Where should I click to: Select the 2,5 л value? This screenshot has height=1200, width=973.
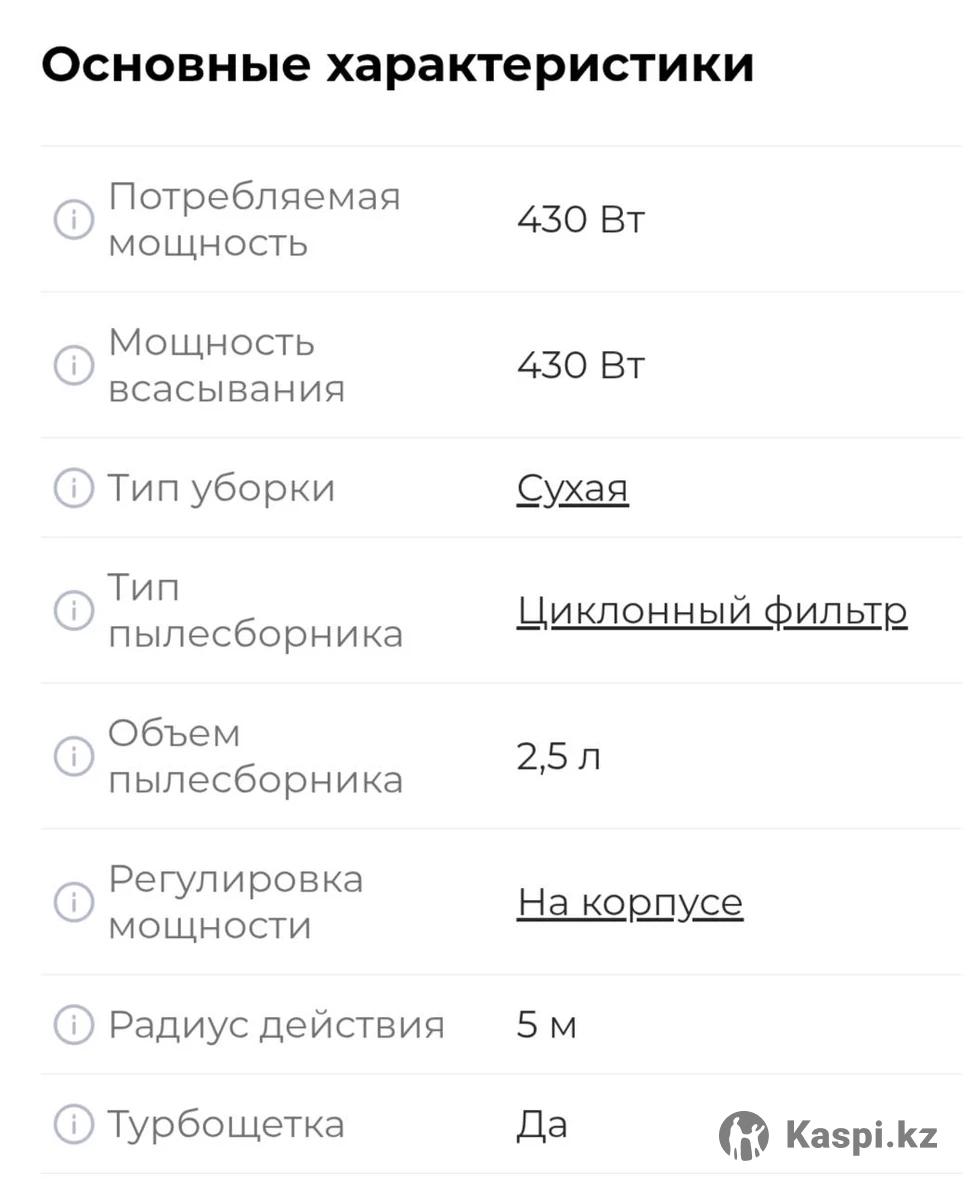[558, 757]
